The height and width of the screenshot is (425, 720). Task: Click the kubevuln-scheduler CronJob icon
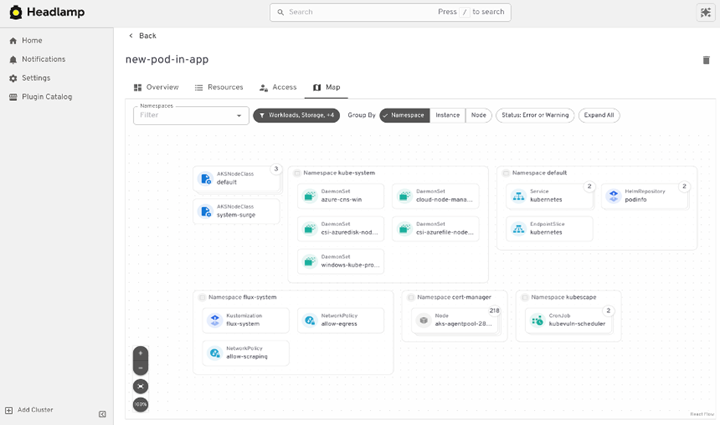tap(538, 320)
